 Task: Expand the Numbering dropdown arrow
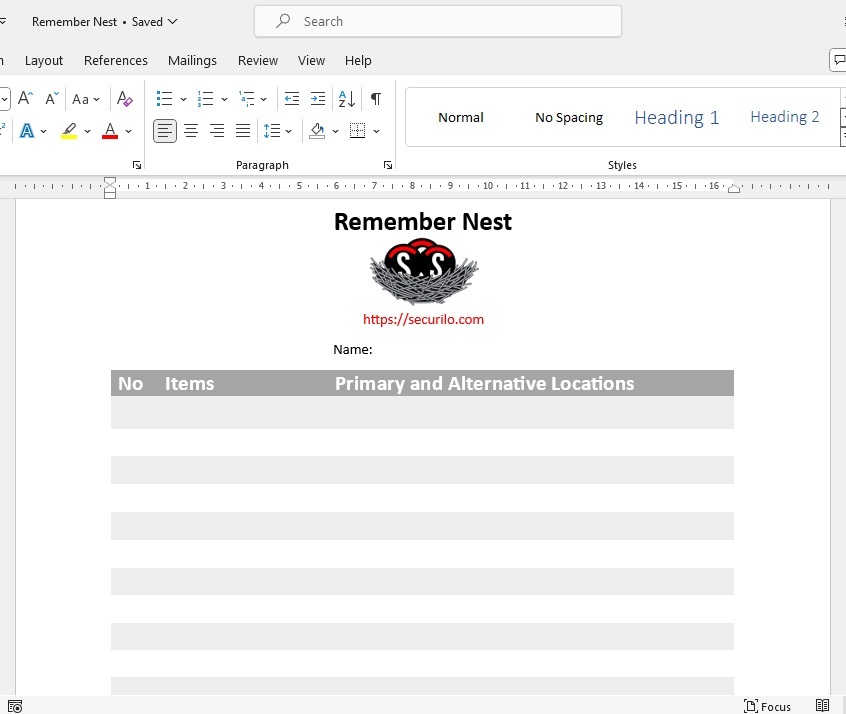coord(224,99)
